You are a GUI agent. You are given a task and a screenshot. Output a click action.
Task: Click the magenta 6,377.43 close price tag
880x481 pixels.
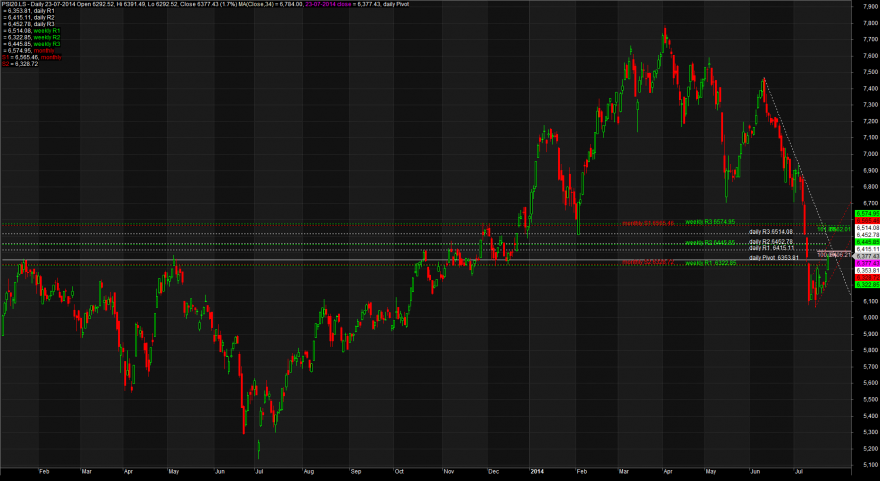[x=867, y=263]
